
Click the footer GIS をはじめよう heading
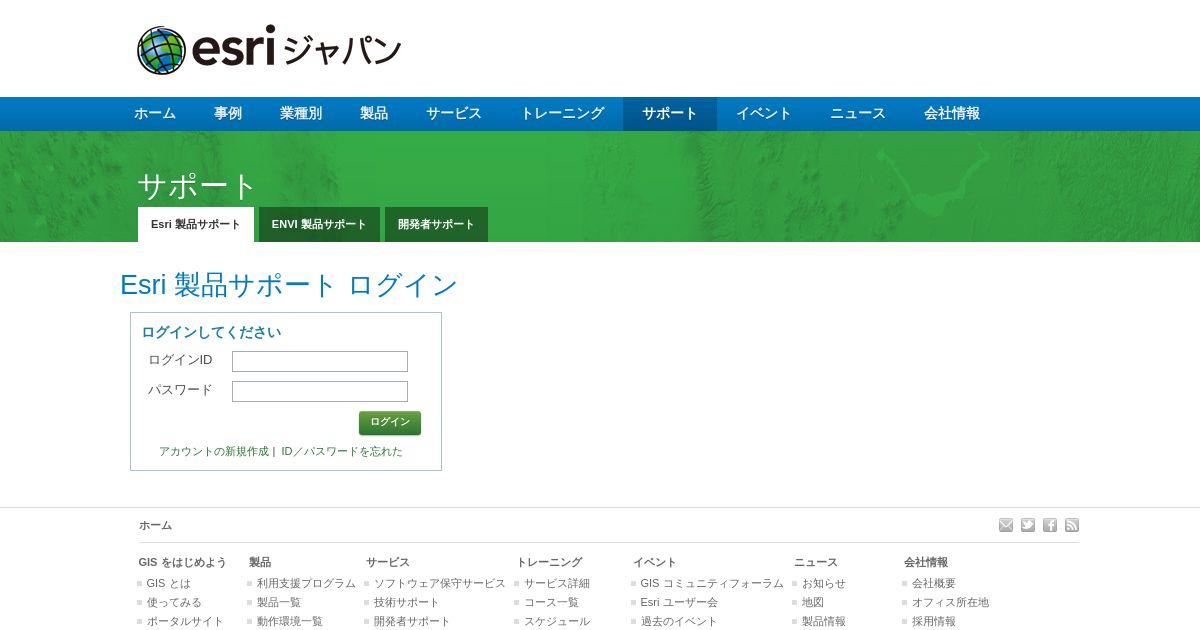[183, 562]
